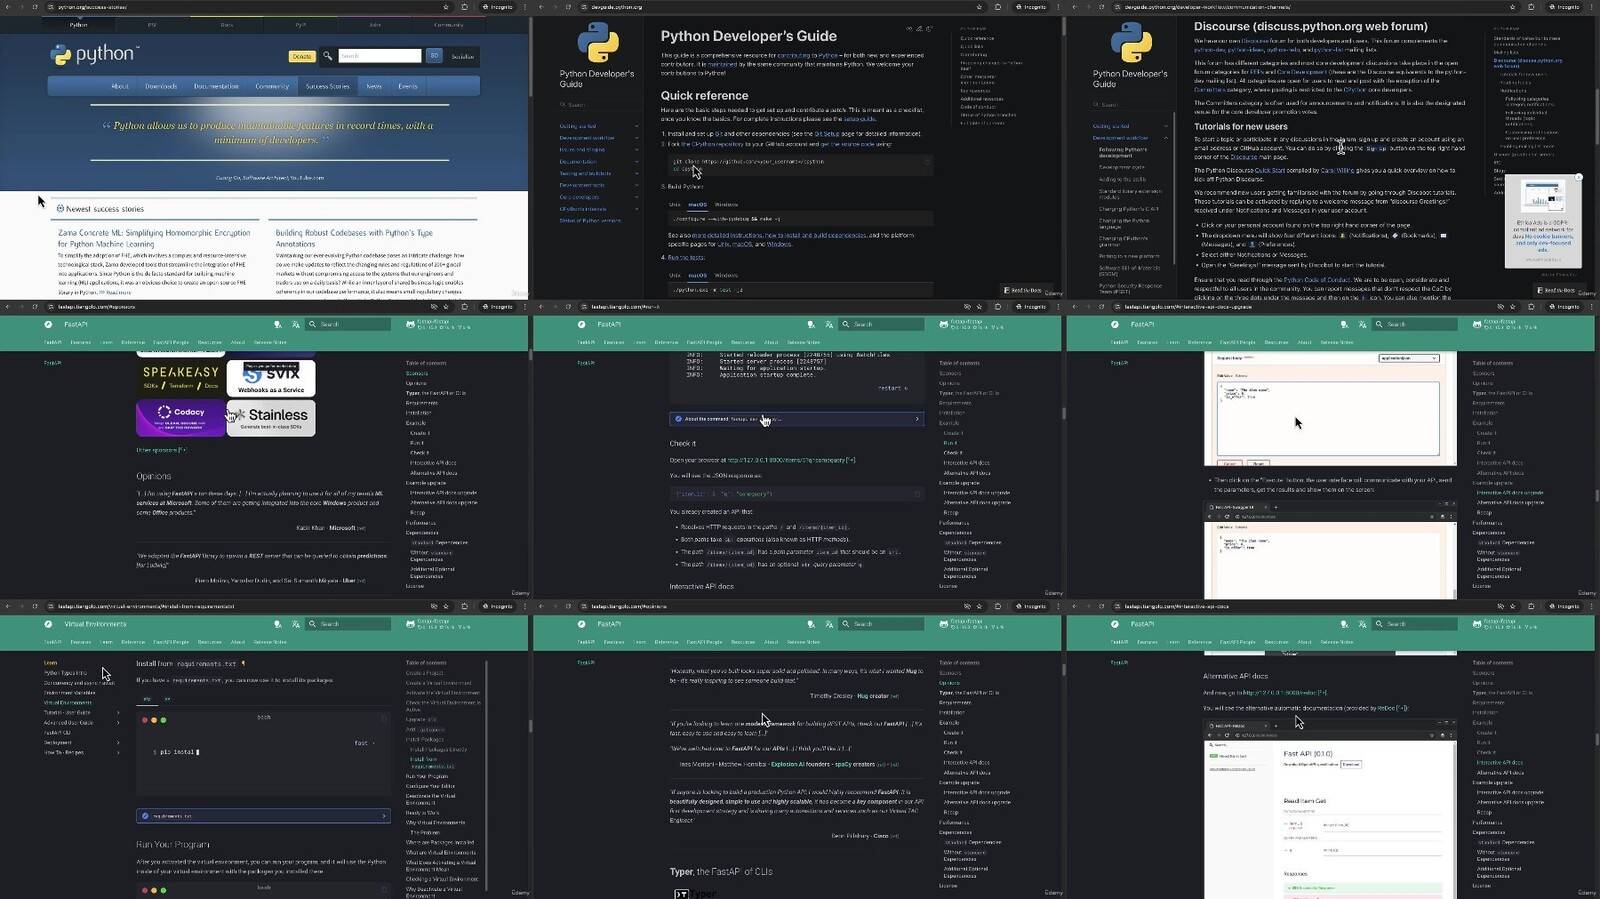Click the Python logo in Developer's Guide Quick reference window
1600x899 pixels.
pos(597,43)
